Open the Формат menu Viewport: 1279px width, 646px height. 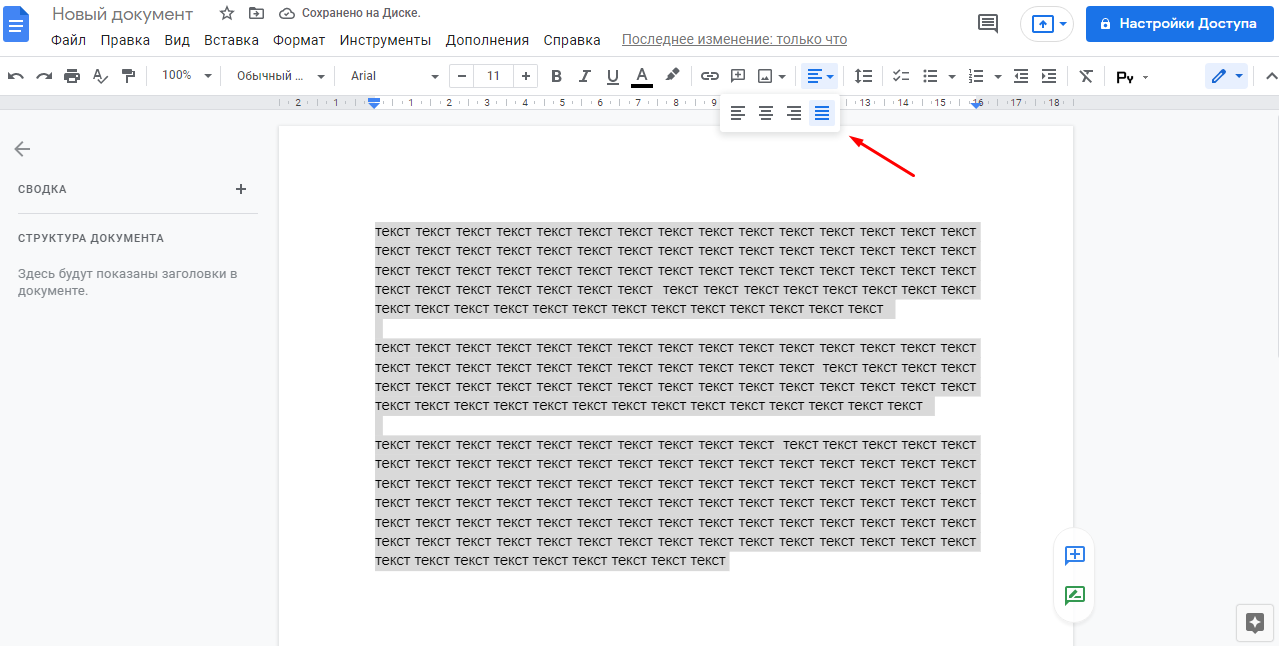[299, 40]
